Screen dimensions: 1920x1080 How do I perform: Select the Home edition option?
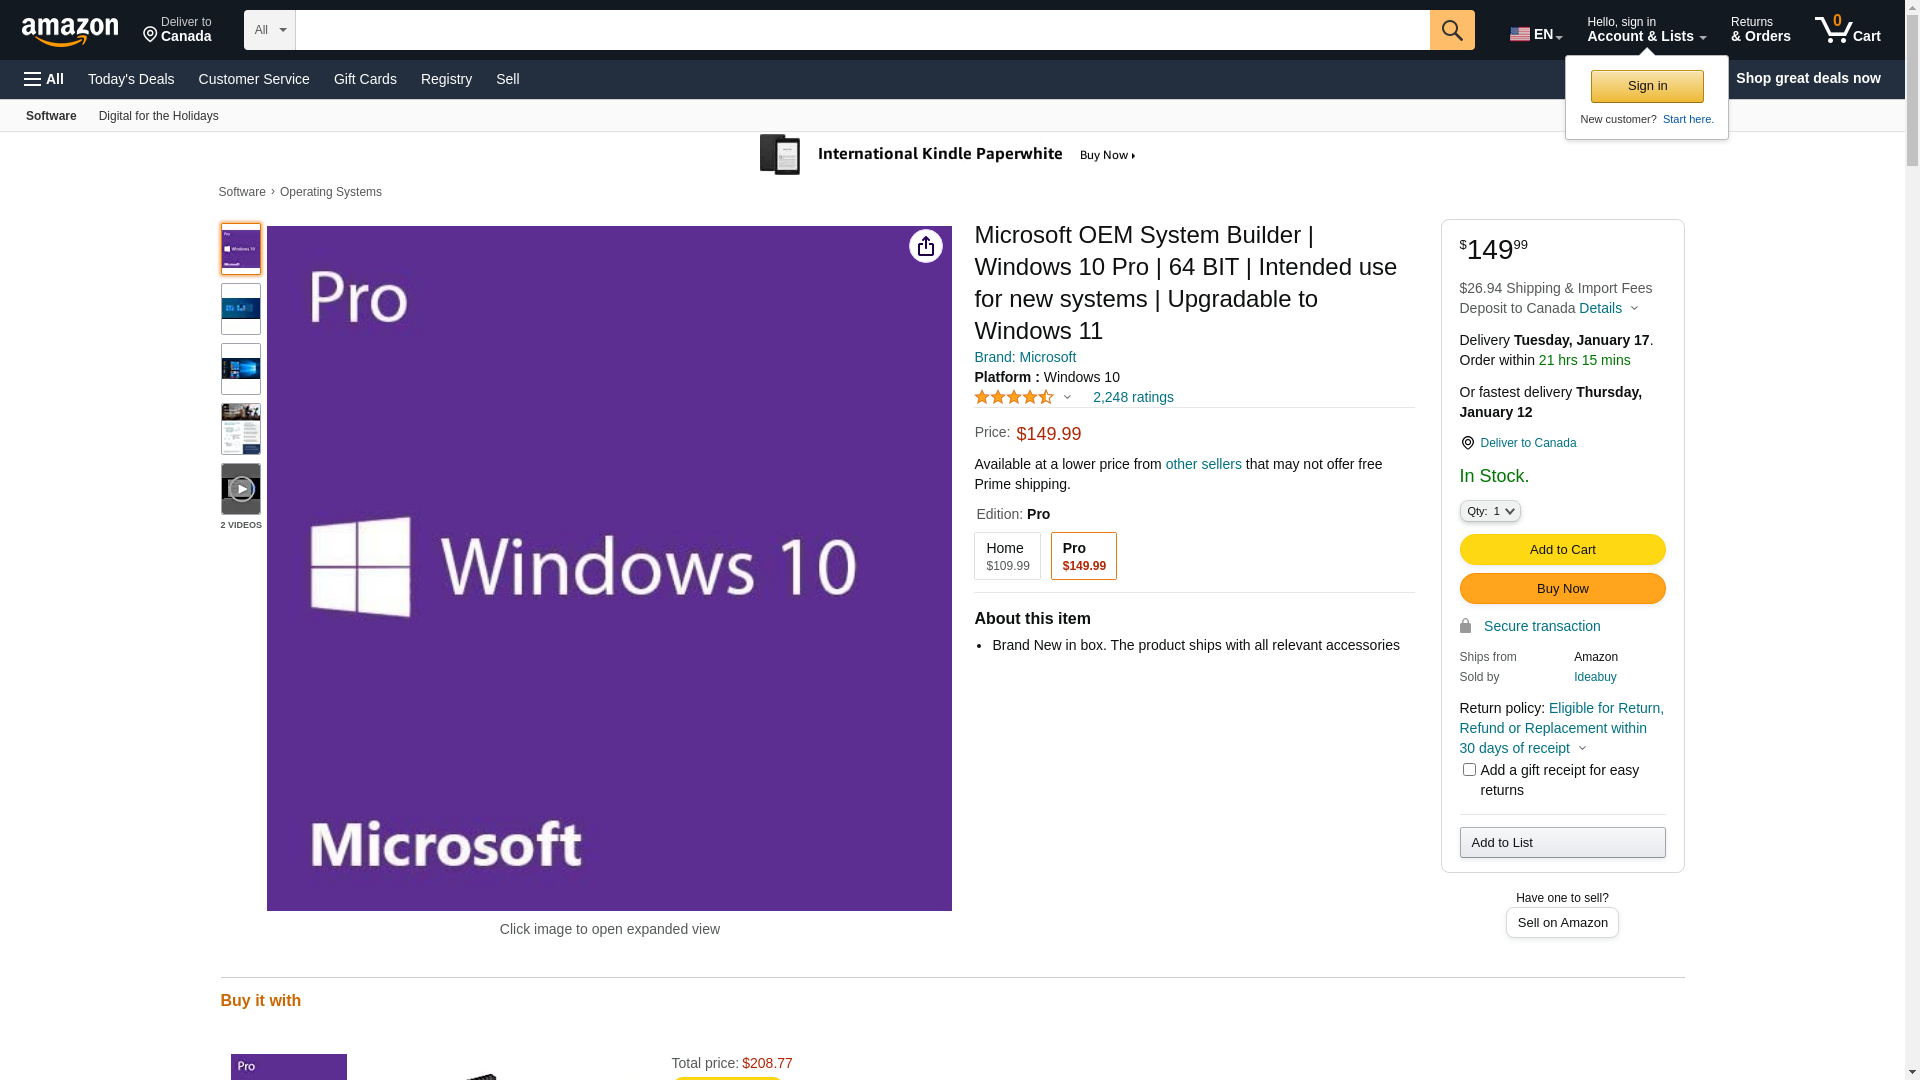[1007, 556]
